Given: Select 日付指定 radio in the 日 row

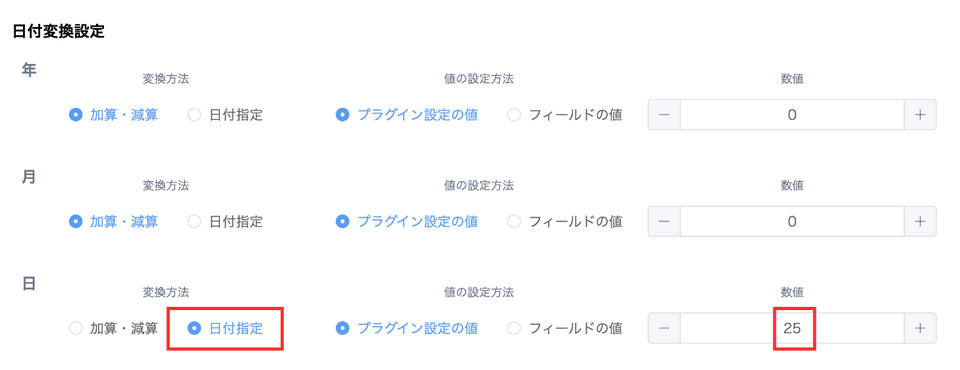Looking at the screenshot, I should pyautogui.click(x=225, y=328).
